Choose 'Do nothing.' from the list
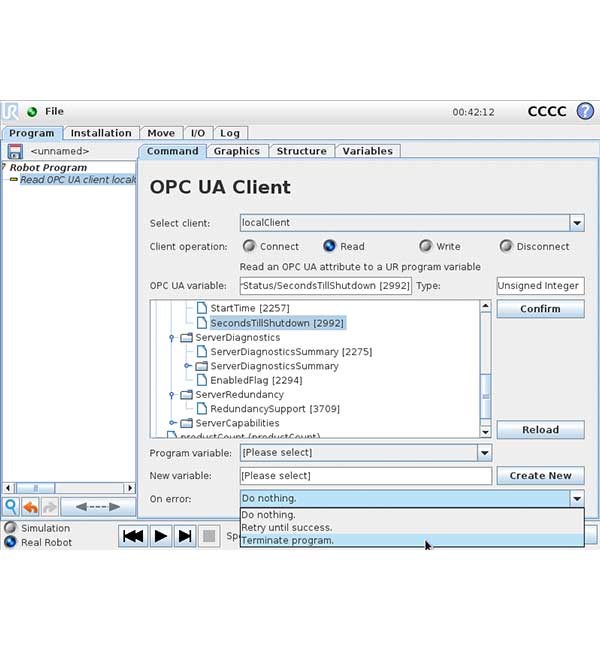600x650 pixels. click(x=412, y=515)
